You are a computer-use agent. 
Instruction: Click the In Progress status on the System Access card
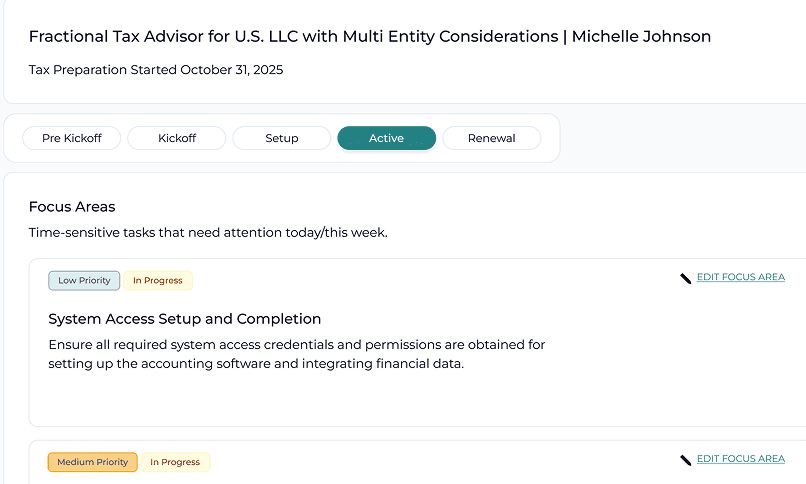pos(158,281)
